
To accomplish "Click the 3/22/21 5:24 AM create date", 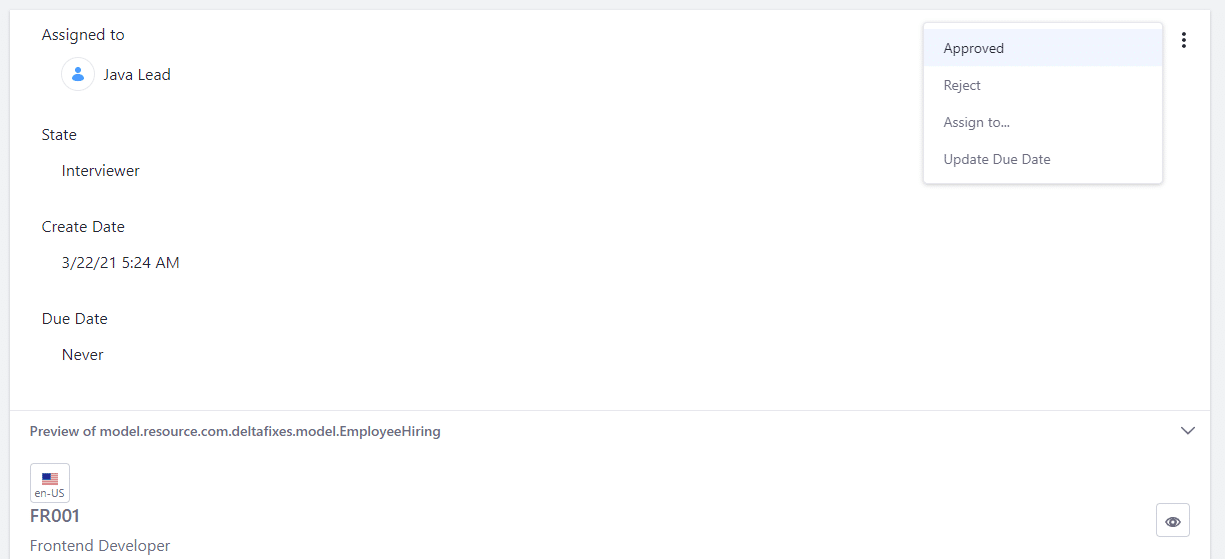I will tap(121, 263).
